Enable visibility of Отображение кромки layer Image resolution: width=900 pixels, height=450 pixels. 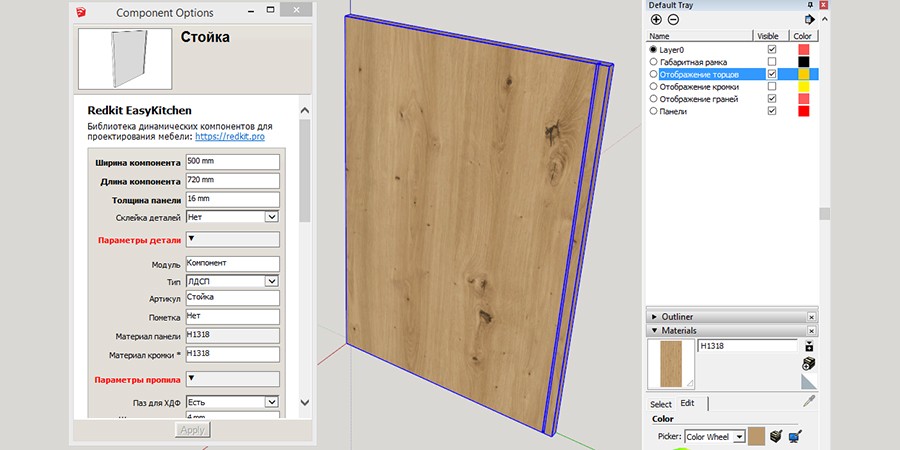tap(771, 86)
